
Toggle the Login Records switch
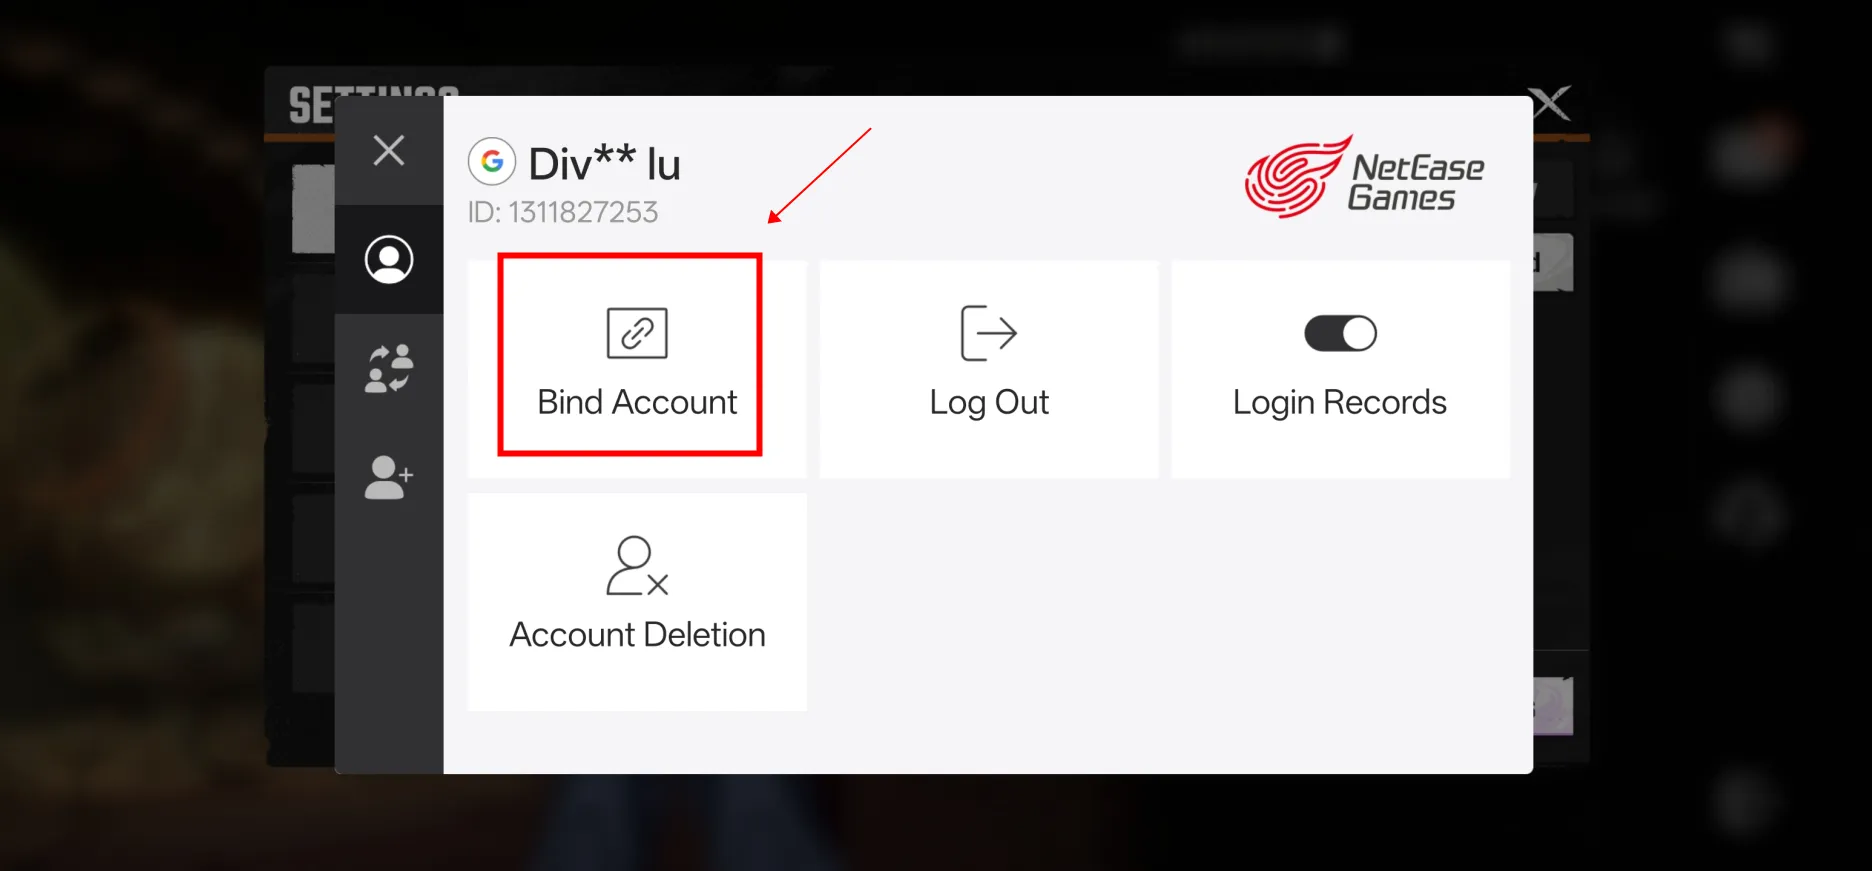[1340, 333]
